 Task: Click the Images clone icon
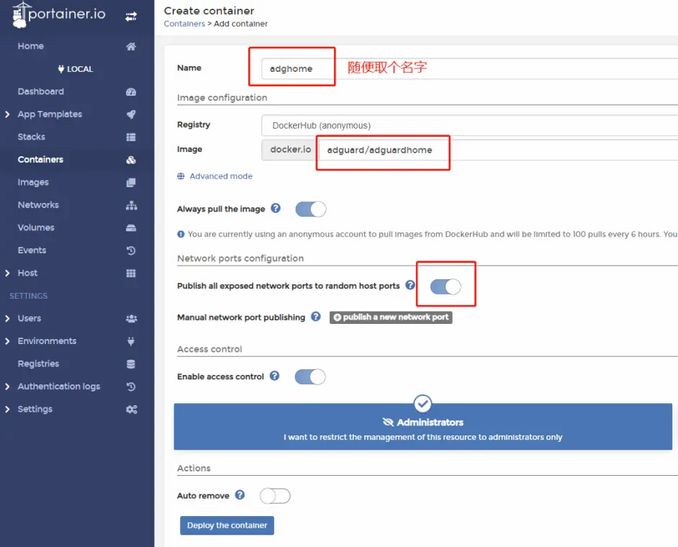(x=131, y=182)
